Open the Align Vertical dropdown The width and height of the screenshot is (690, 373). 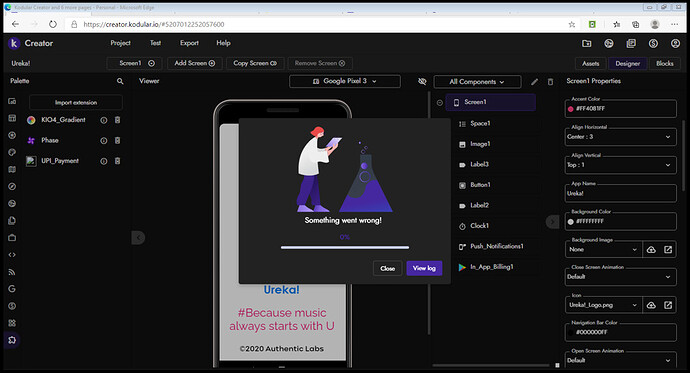pos(620,165)
